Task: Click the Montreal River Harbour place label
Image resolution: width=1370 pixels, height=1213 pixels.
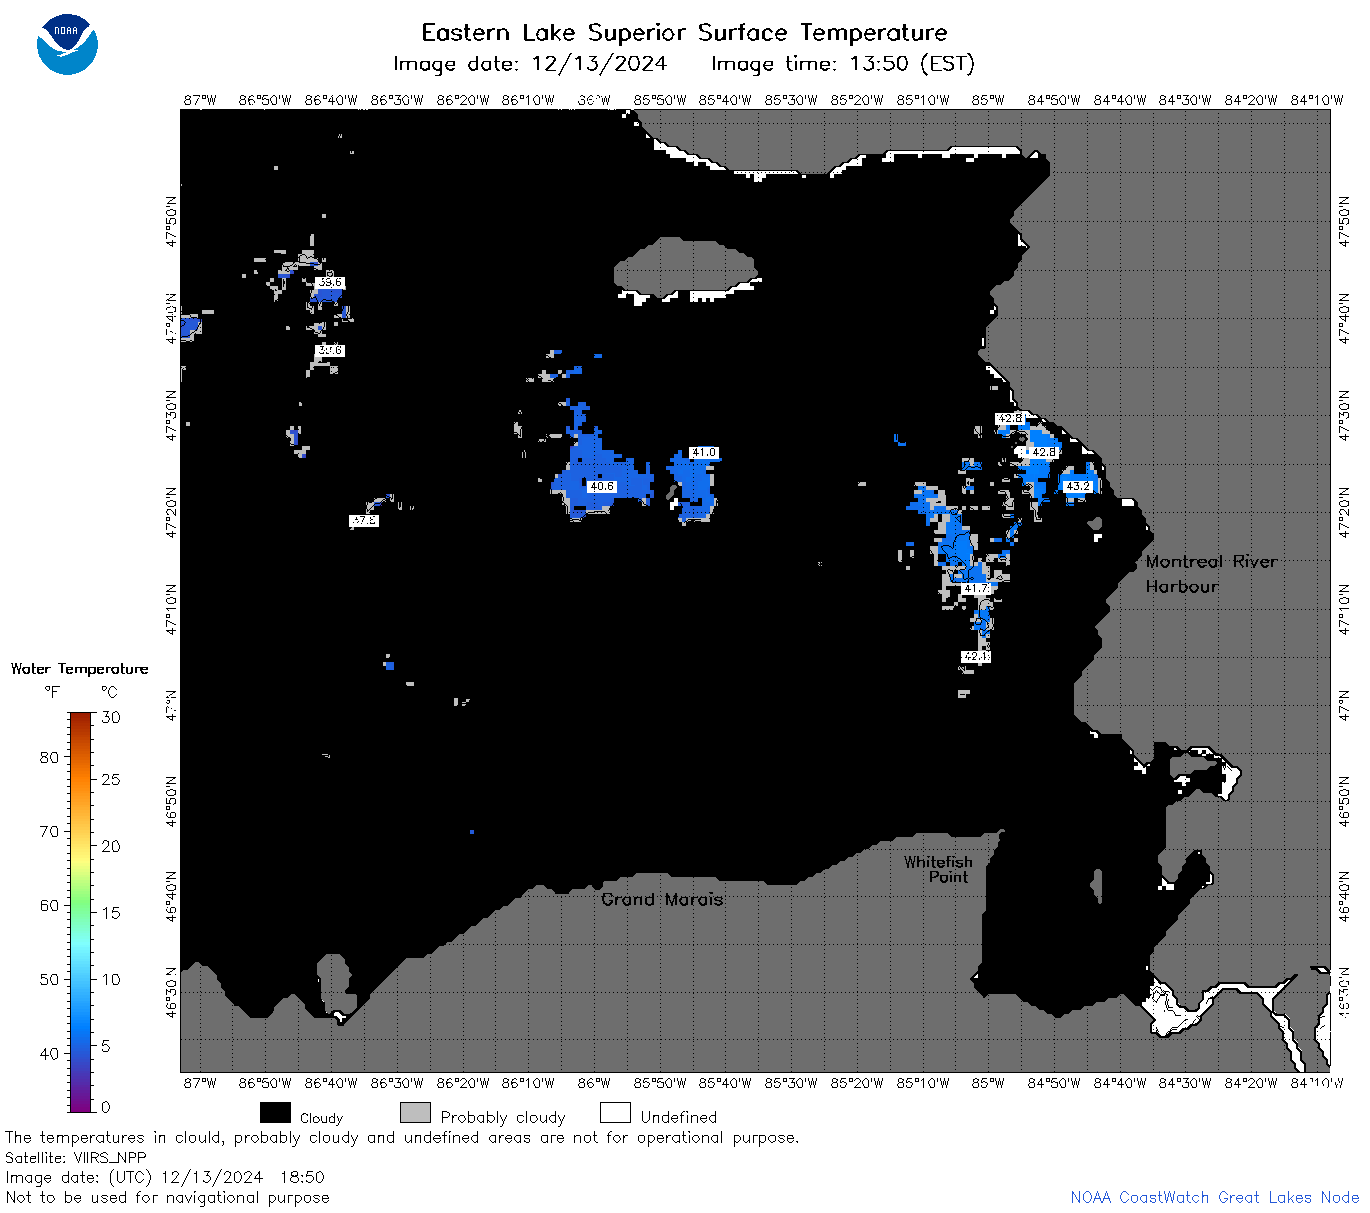Action: [1211, 574]
